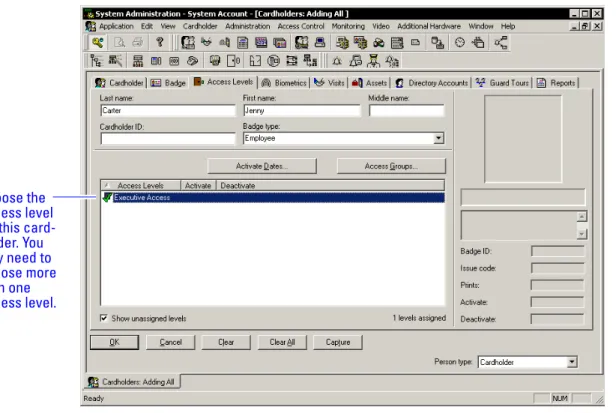Select the Cardholders: Adding All window tab
The width and height of the screenshot is (616, 413).
click(x=132, y=382)
